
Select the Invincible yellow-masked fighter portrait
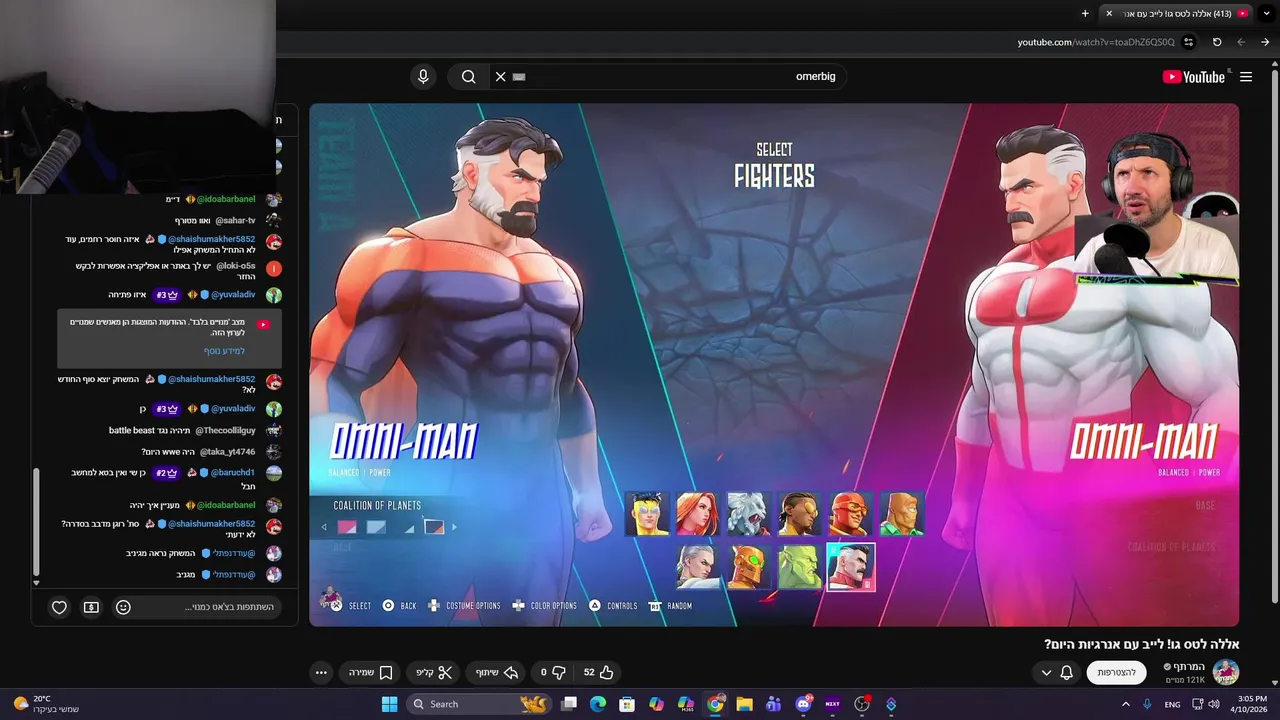pos(646,514)
